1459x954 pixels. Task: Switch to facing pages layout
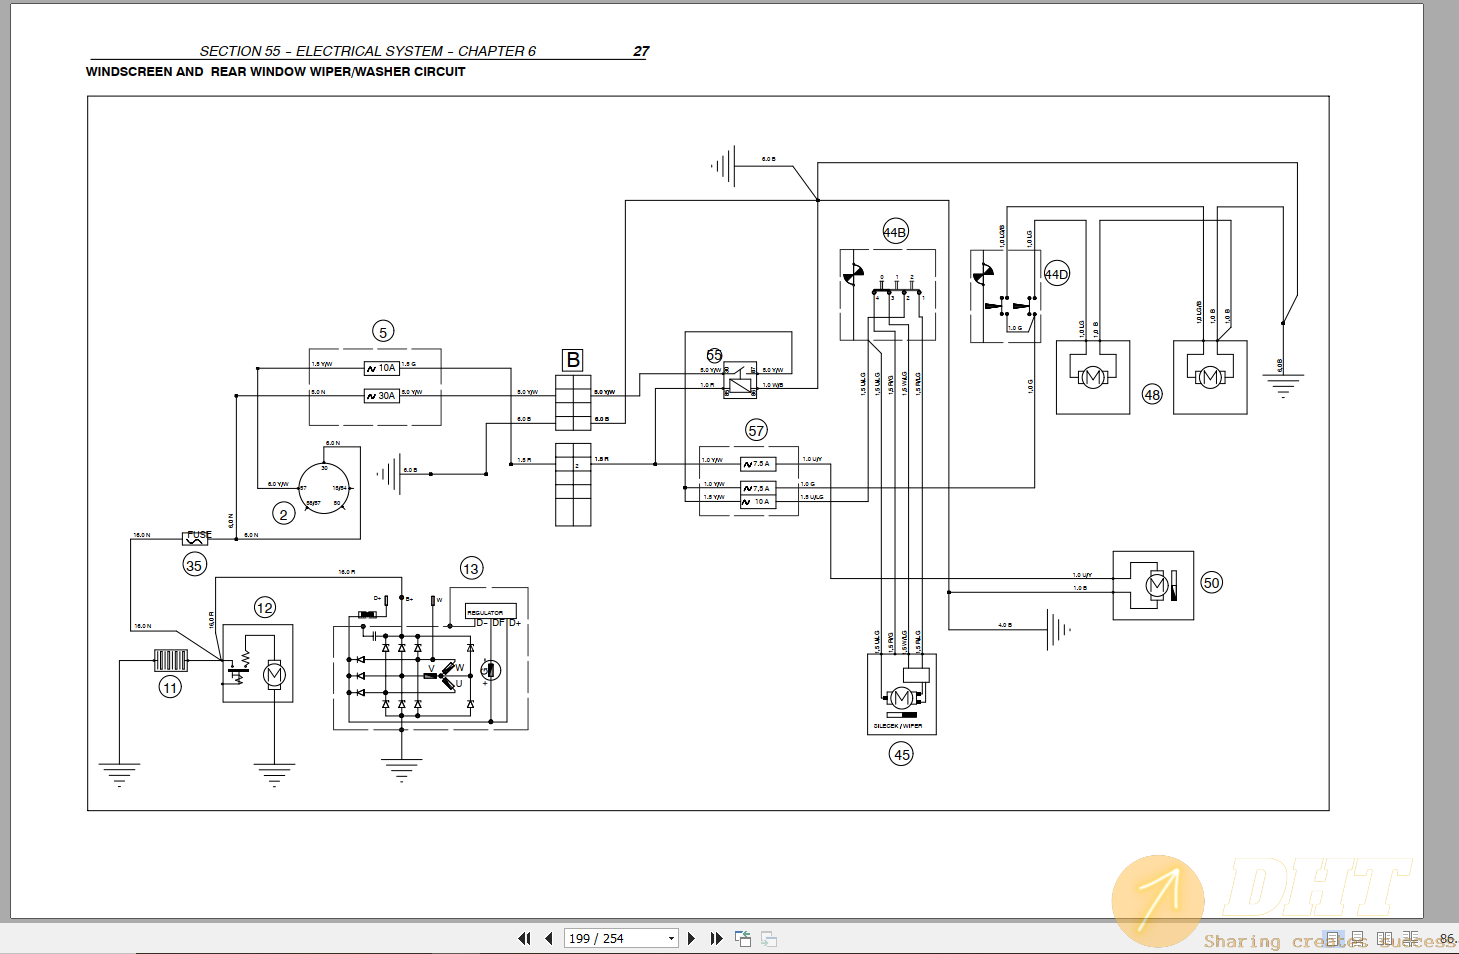pos(1384,938)
